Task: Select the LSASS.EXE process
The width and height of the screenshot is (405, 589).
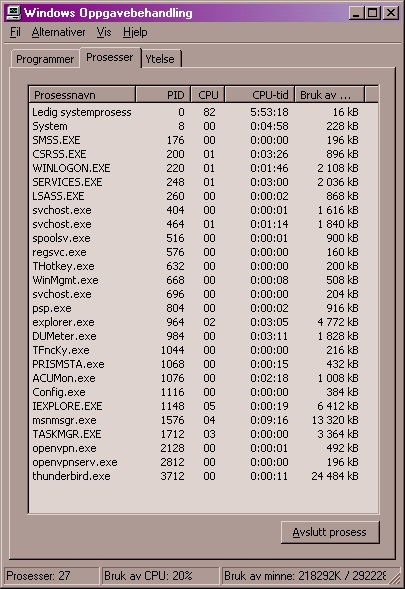Action: (x=203, y=196)
